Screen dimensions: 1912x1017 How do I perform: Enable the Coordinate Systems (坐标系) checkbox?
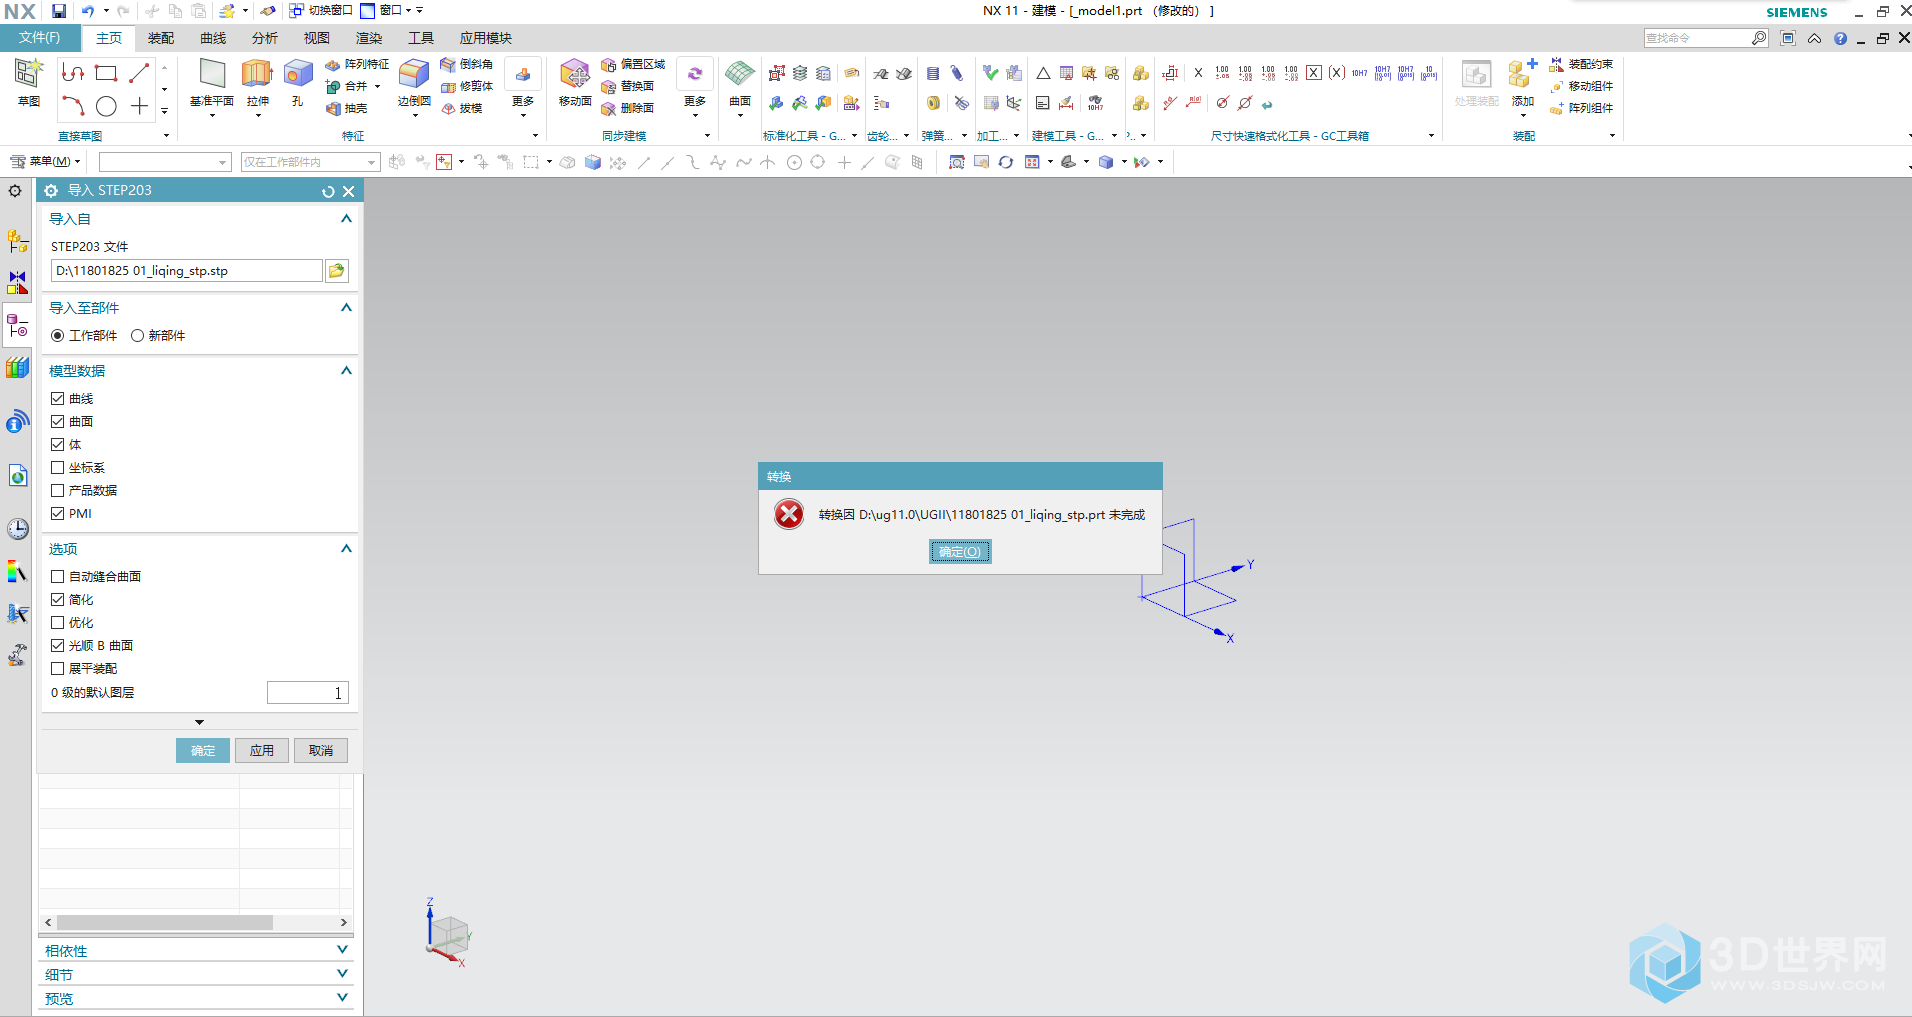pyautogui.click(x=57, y=468)
